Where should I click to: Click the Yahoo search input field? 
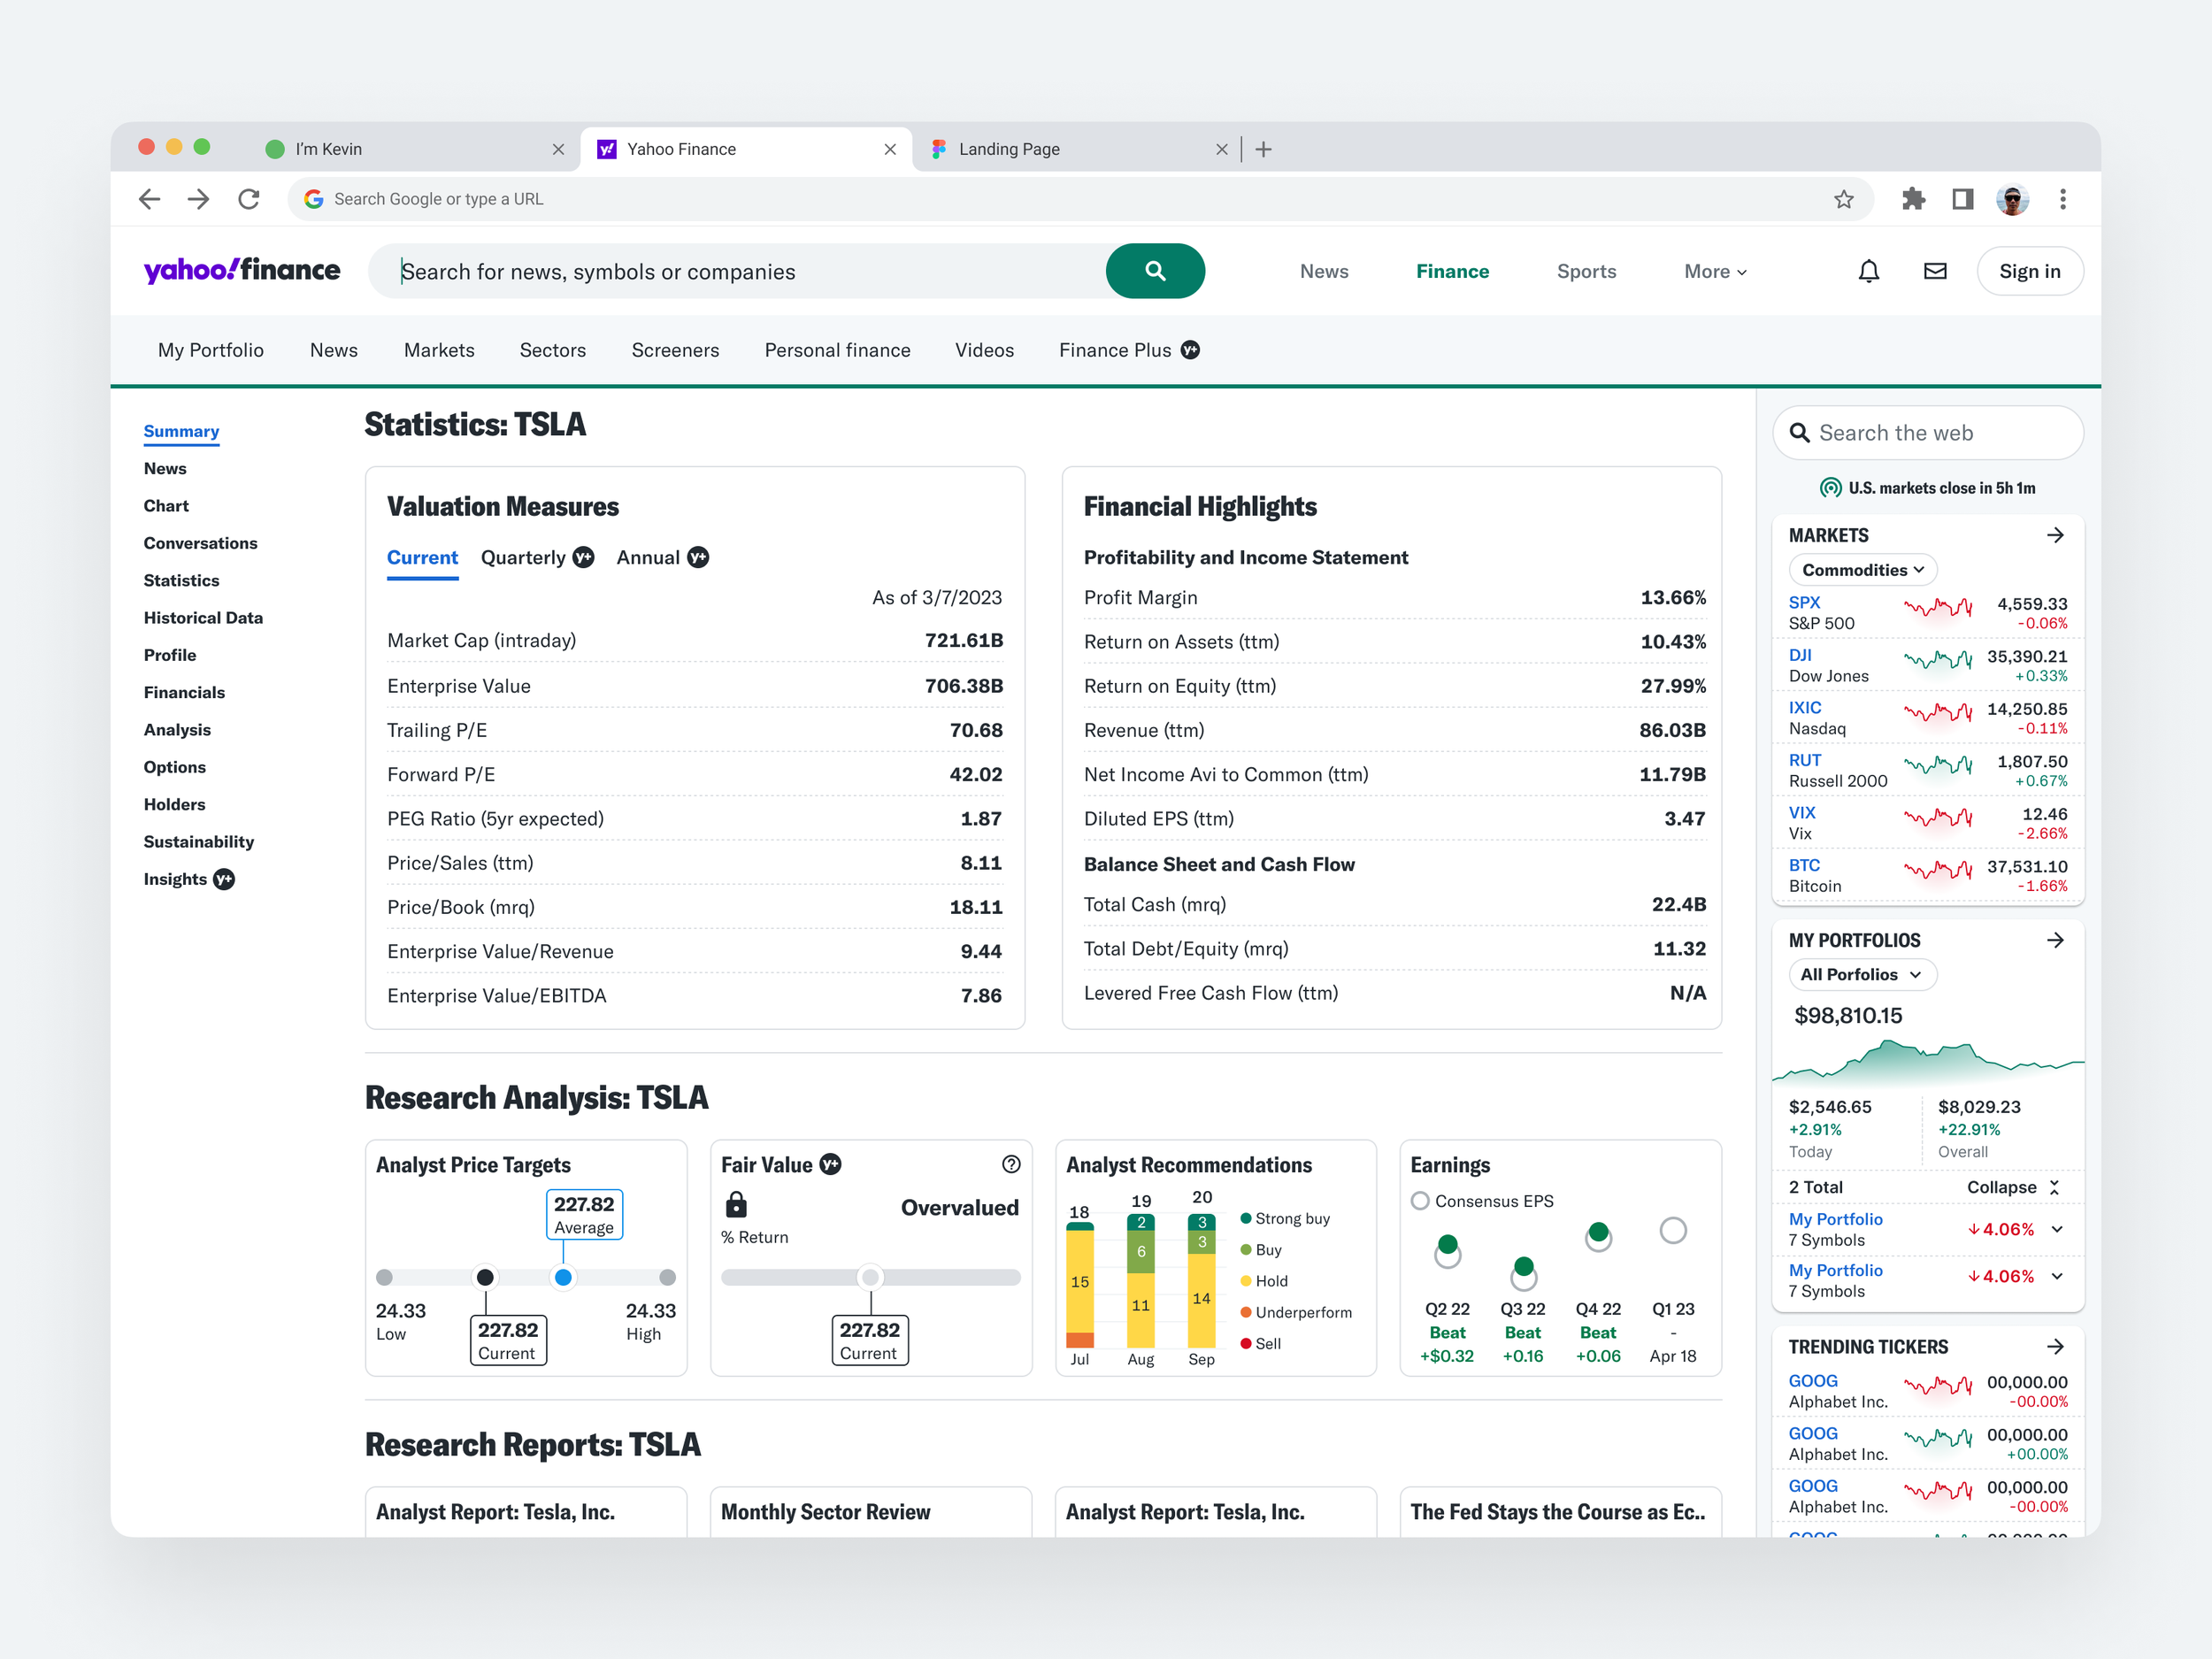pos(737,271)
